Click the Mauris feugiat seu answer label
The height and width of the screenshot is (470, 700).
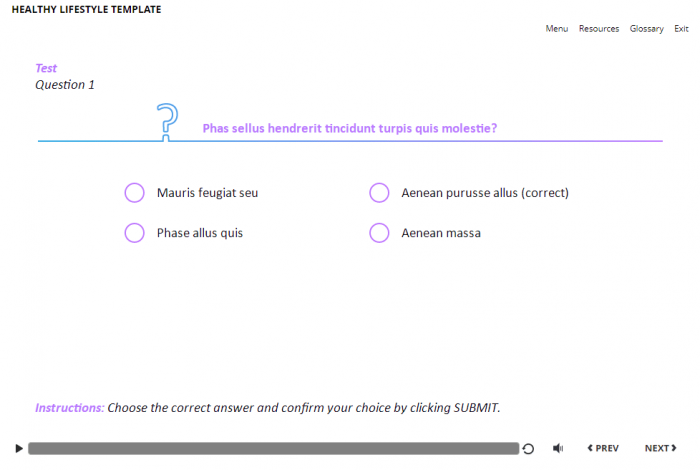tap(207, 193)
